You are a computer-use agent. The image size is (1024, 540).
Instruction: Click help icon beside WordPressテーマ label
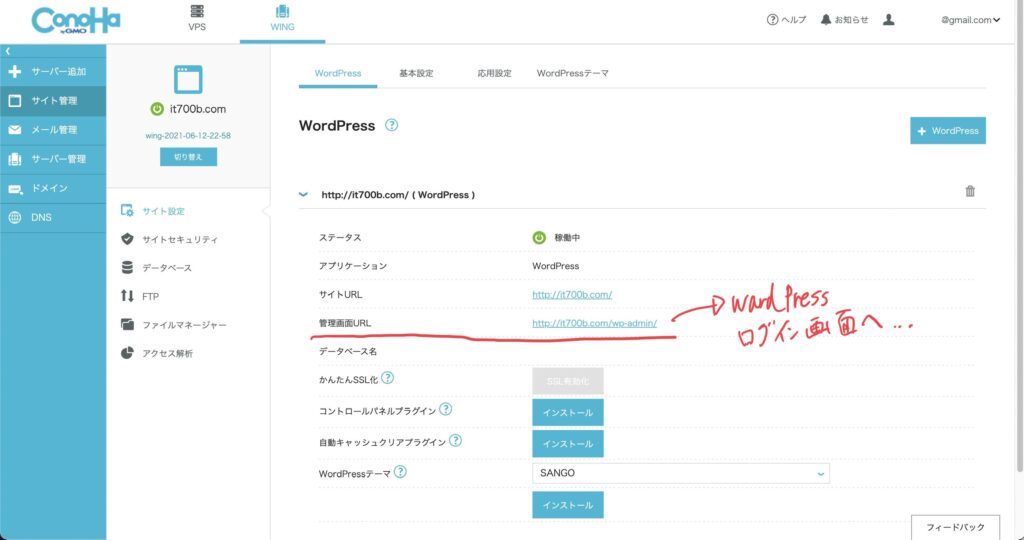click(400, 471)
